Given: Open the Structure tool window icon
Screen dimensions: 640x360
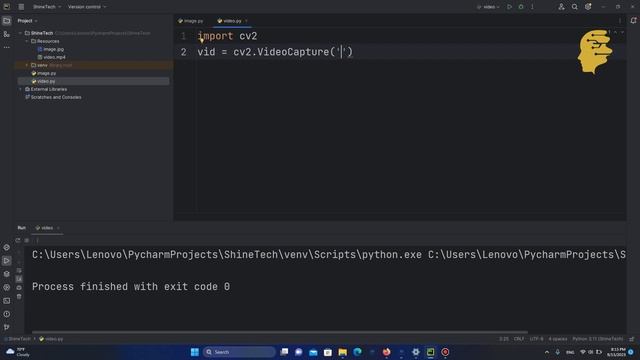Looking at the screenshot, I should (7, 34).
